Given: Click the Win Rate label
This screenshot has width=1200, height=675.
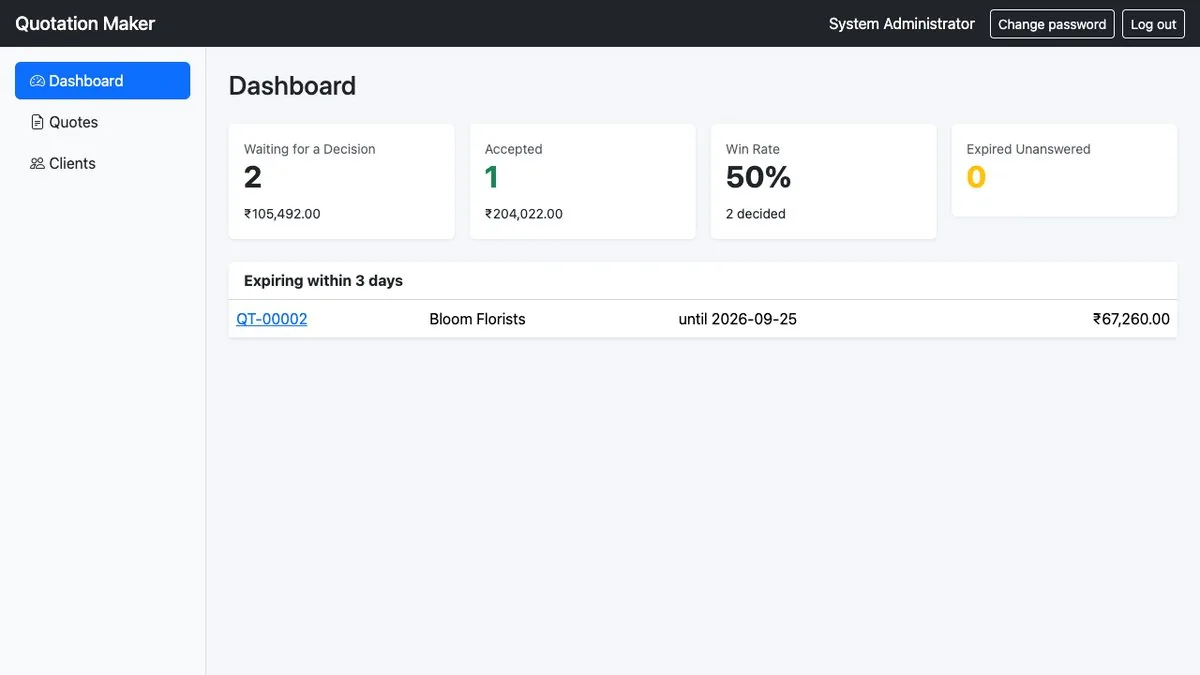Looking at the screenshot, I should 753,149.
